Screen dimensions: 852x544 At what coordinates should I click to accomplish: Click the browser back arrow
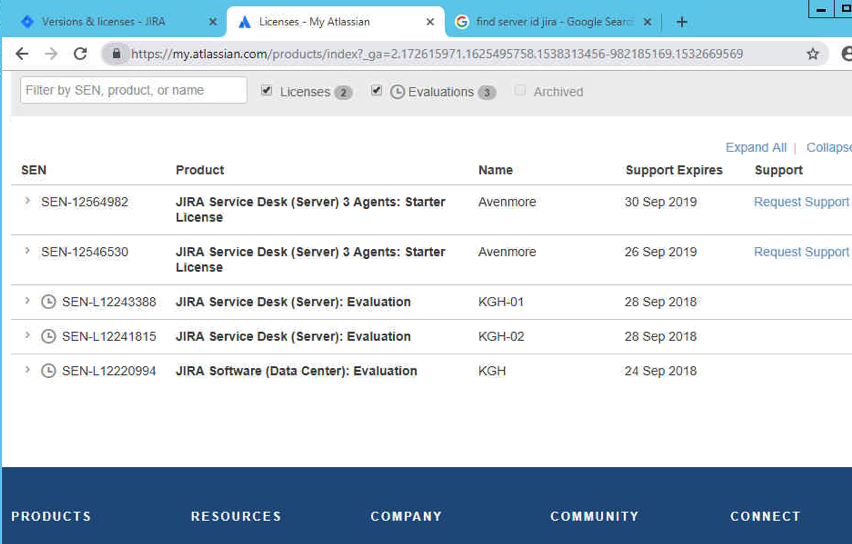[x=22, y=54]
